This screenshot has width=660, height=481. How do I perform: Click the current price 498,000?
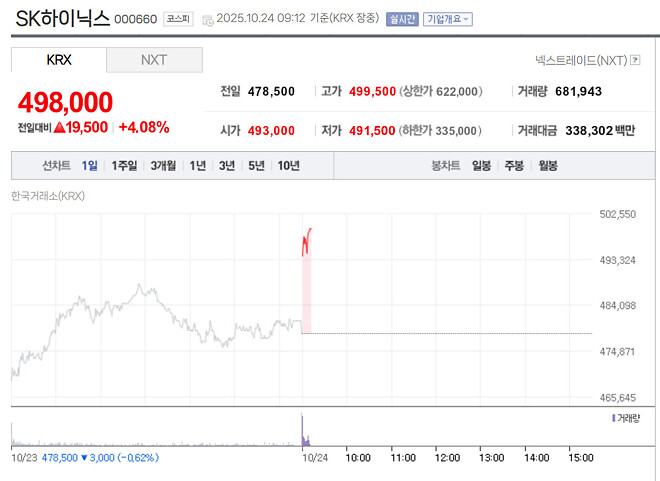(x=65, y=102)
